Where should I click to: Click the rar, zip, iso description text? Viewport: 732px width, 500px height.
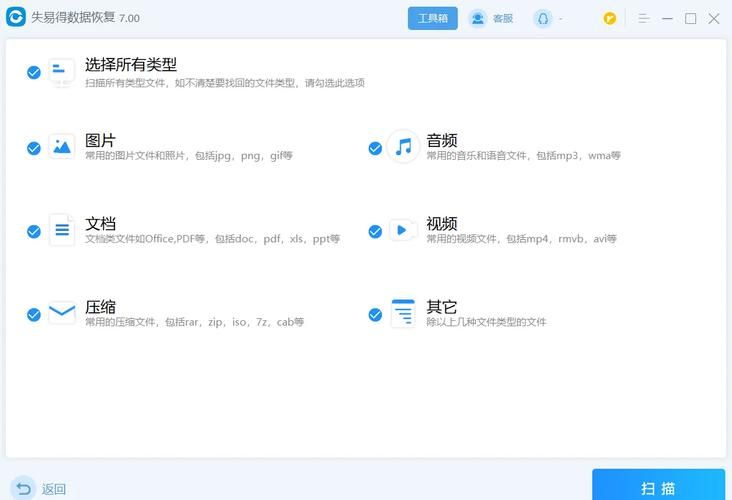tap(194, 322)
